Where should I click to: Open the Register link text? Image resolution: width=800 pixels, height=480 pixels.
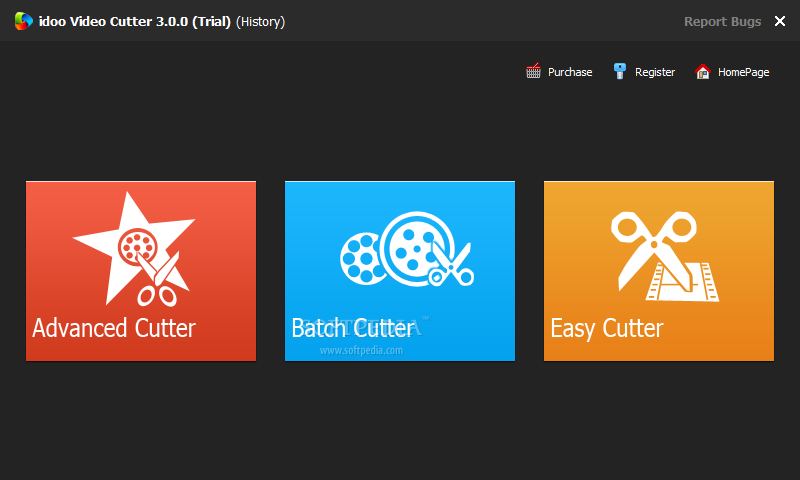tap(655, 72)
